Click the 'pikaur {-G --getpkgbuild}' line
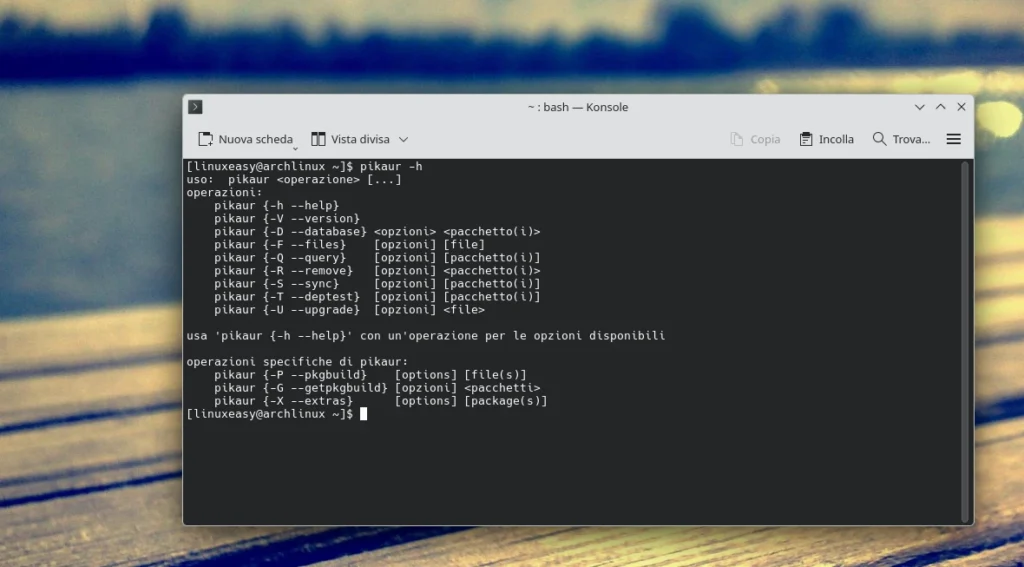 point(377,387)
